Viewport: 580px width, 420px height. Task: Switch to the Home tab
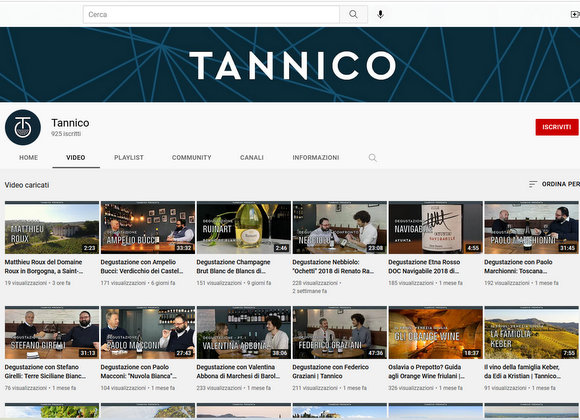click(x=28, y=158)
